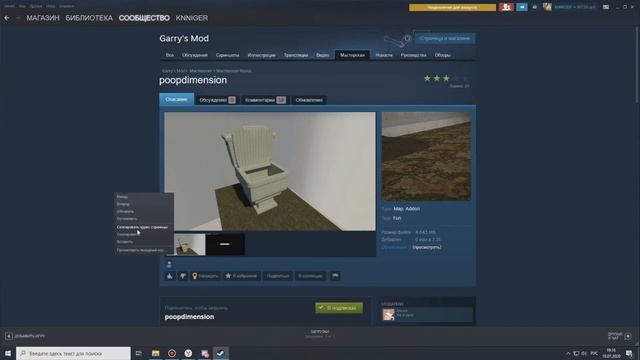Image resolution: width=640 pixels, height=360 pixels.
Task: Select the toilet screenshot thumbnail
Action: (189, 244)
